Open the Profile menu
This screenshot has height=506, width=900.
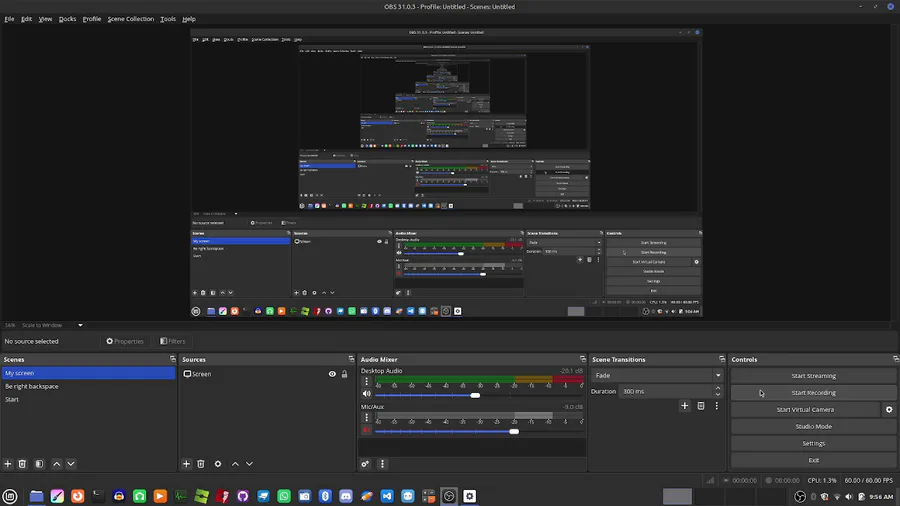pos(92,19)
